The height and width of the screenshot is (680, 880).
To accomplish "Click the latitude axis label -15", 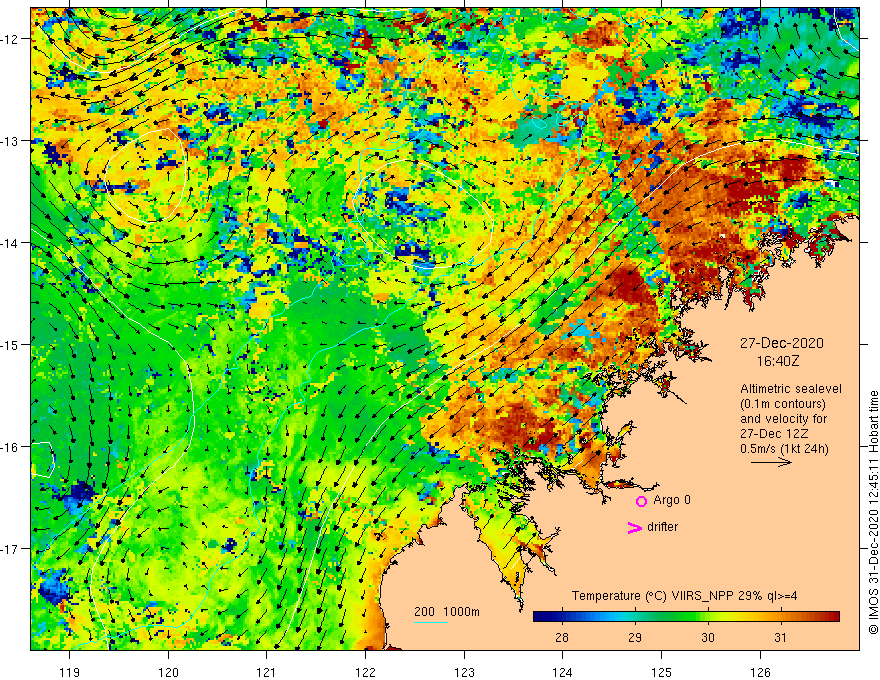I will point(11,344).
